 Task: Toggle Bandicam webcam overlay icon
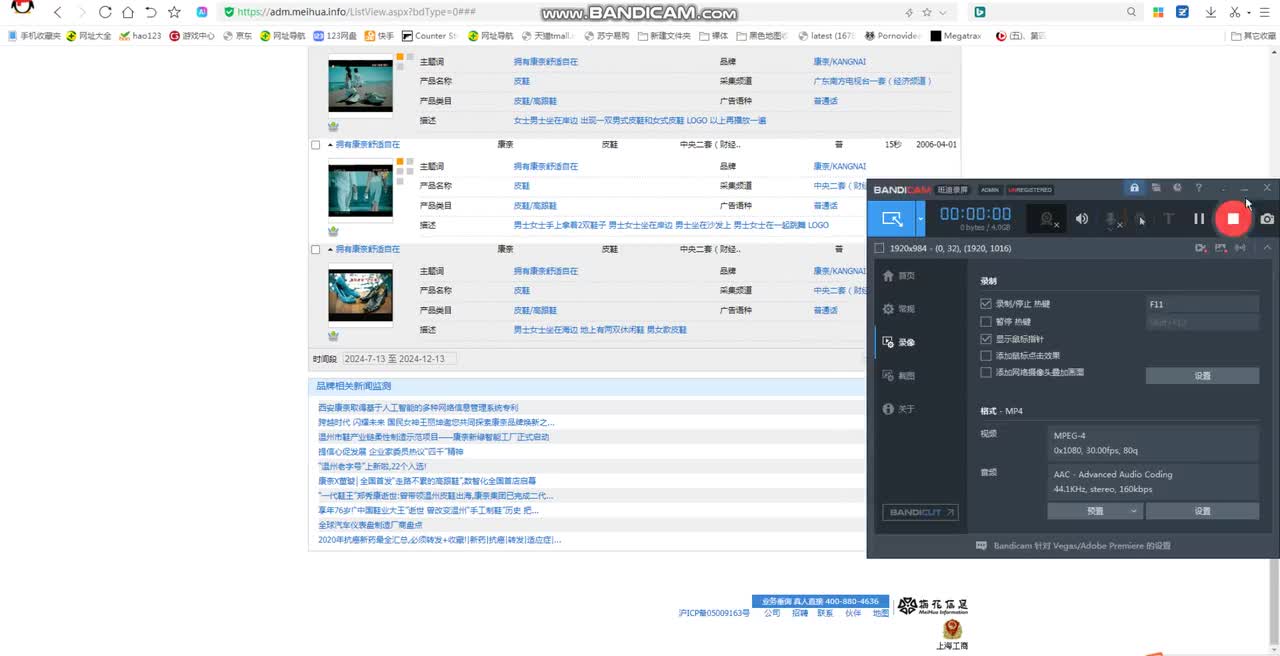click(1048, 219)
